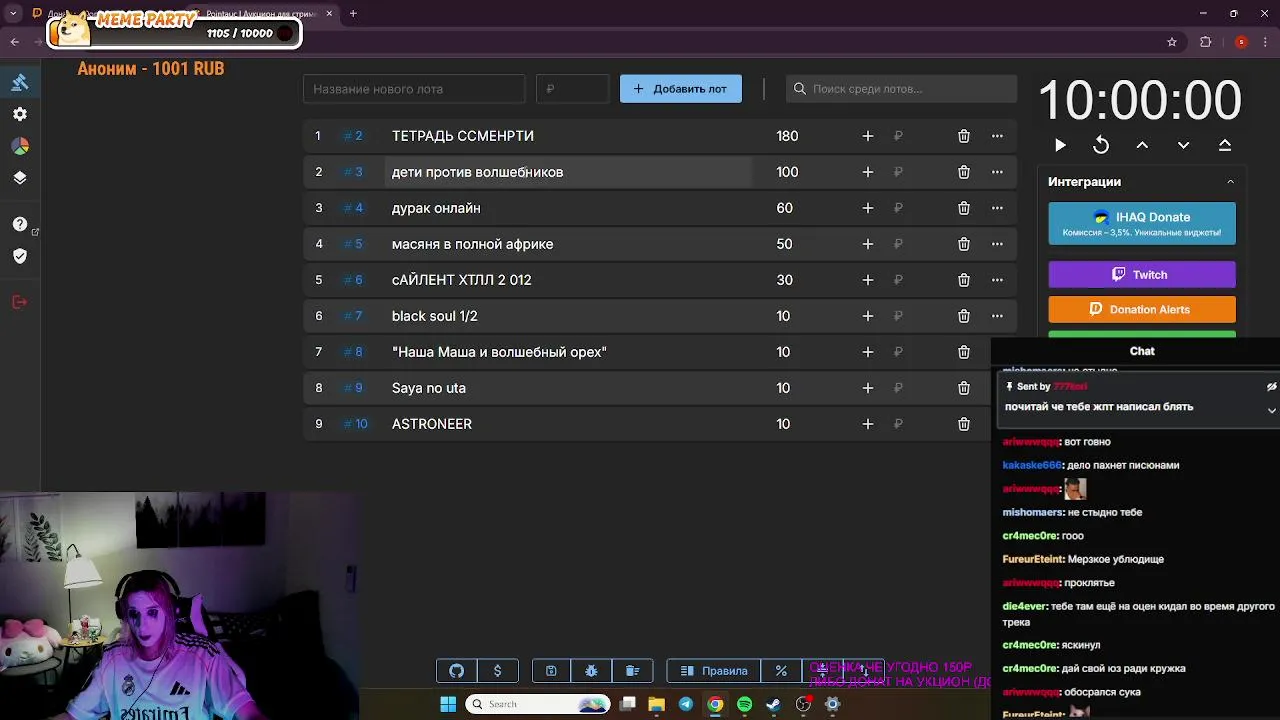Viewport: 1280px width, 720px height.
Task: Start the auction timer
Action: [x=1060, y=145]
